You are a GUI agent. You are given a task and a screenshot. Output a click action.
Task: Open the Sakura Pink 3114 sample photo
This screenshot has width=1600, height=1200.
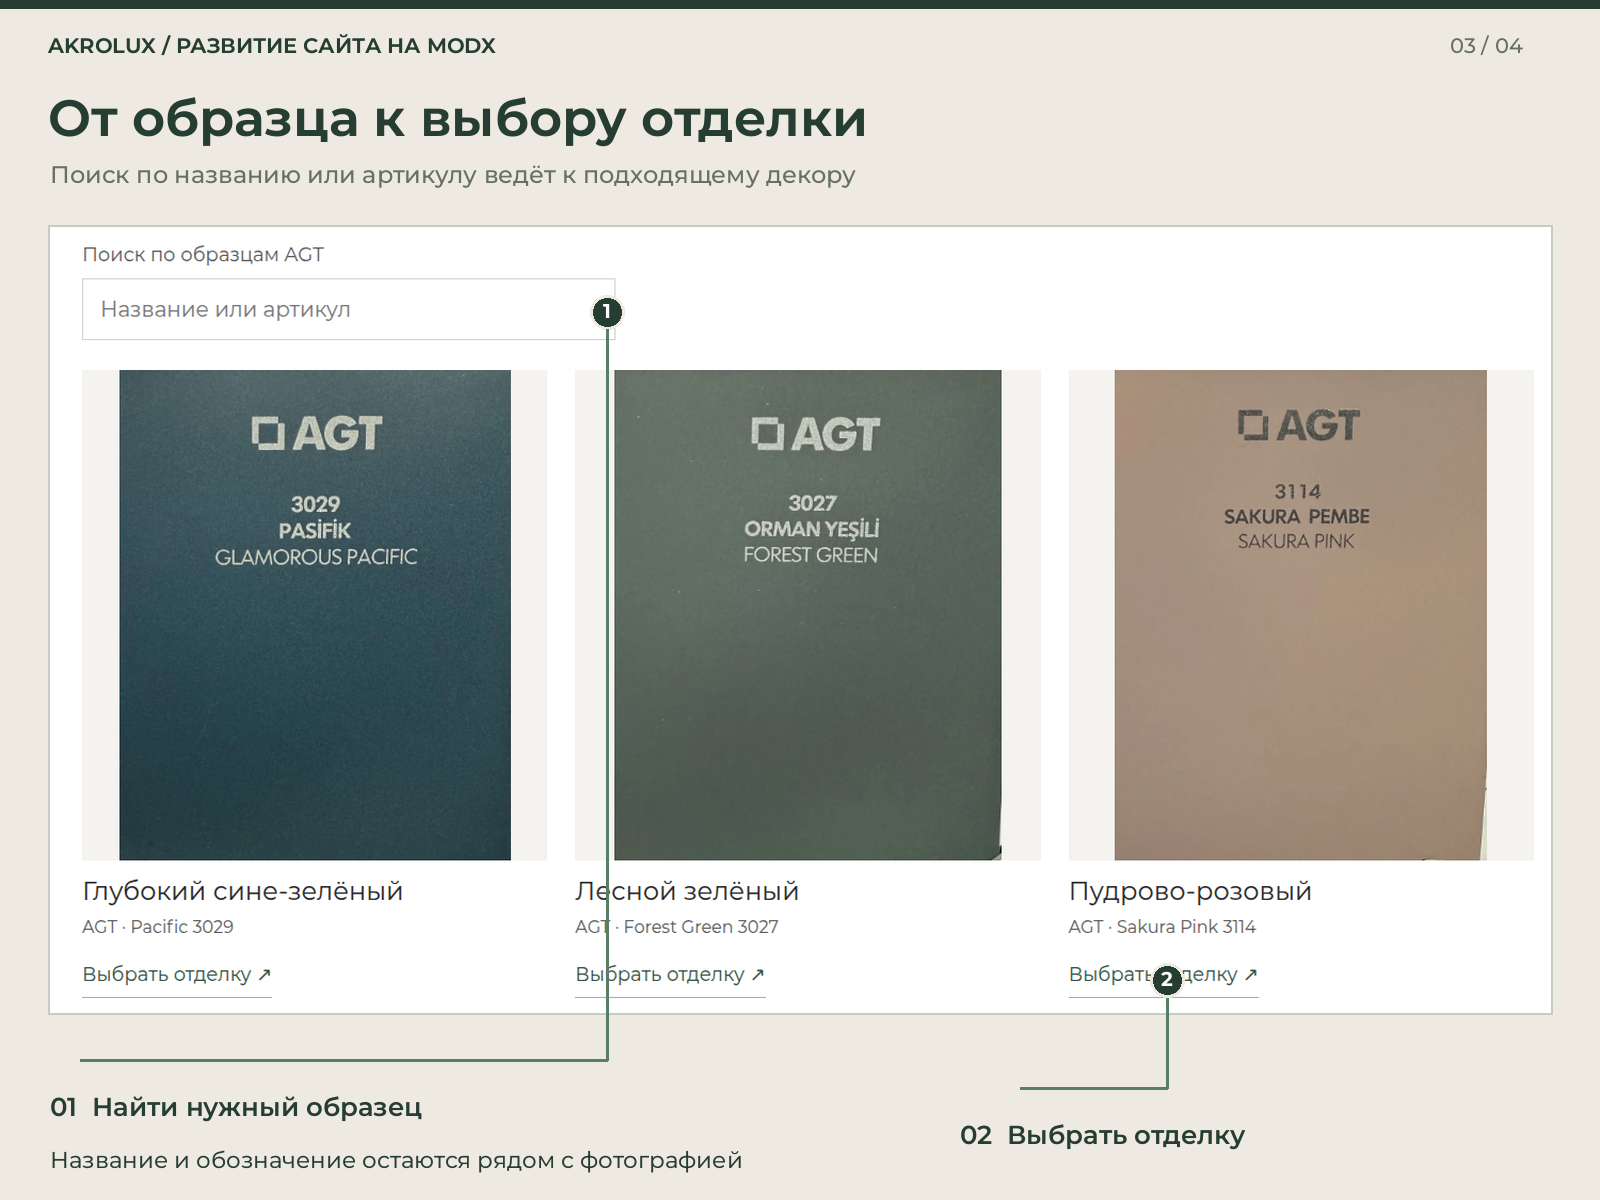[1301, 615]
